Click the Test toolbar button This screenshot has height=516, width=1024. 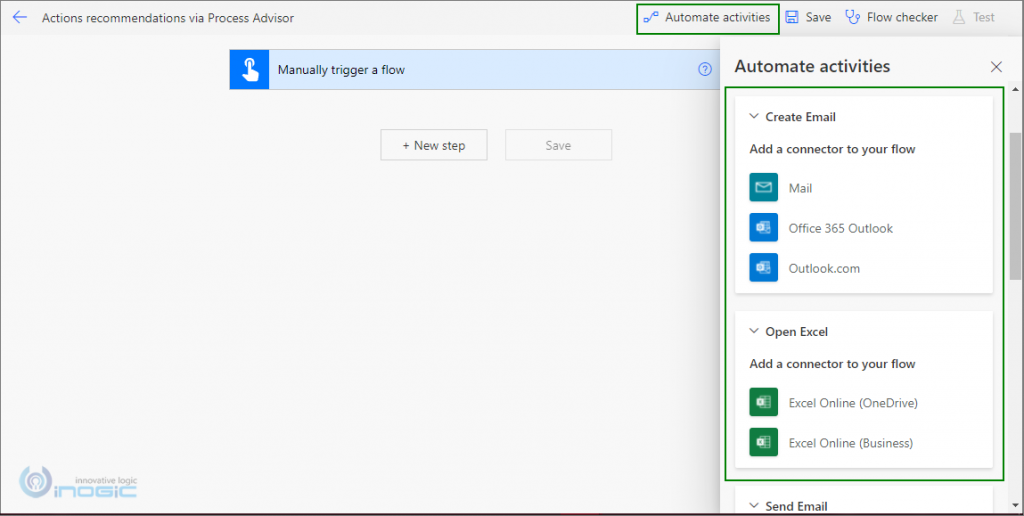973,17
